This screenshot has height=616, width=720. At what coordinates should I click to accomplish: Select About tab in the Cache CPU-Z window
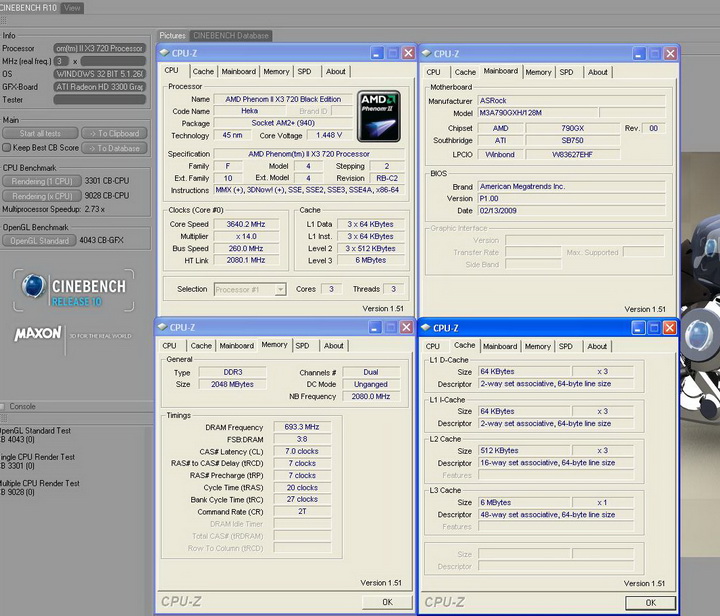(x=597, y=346)
